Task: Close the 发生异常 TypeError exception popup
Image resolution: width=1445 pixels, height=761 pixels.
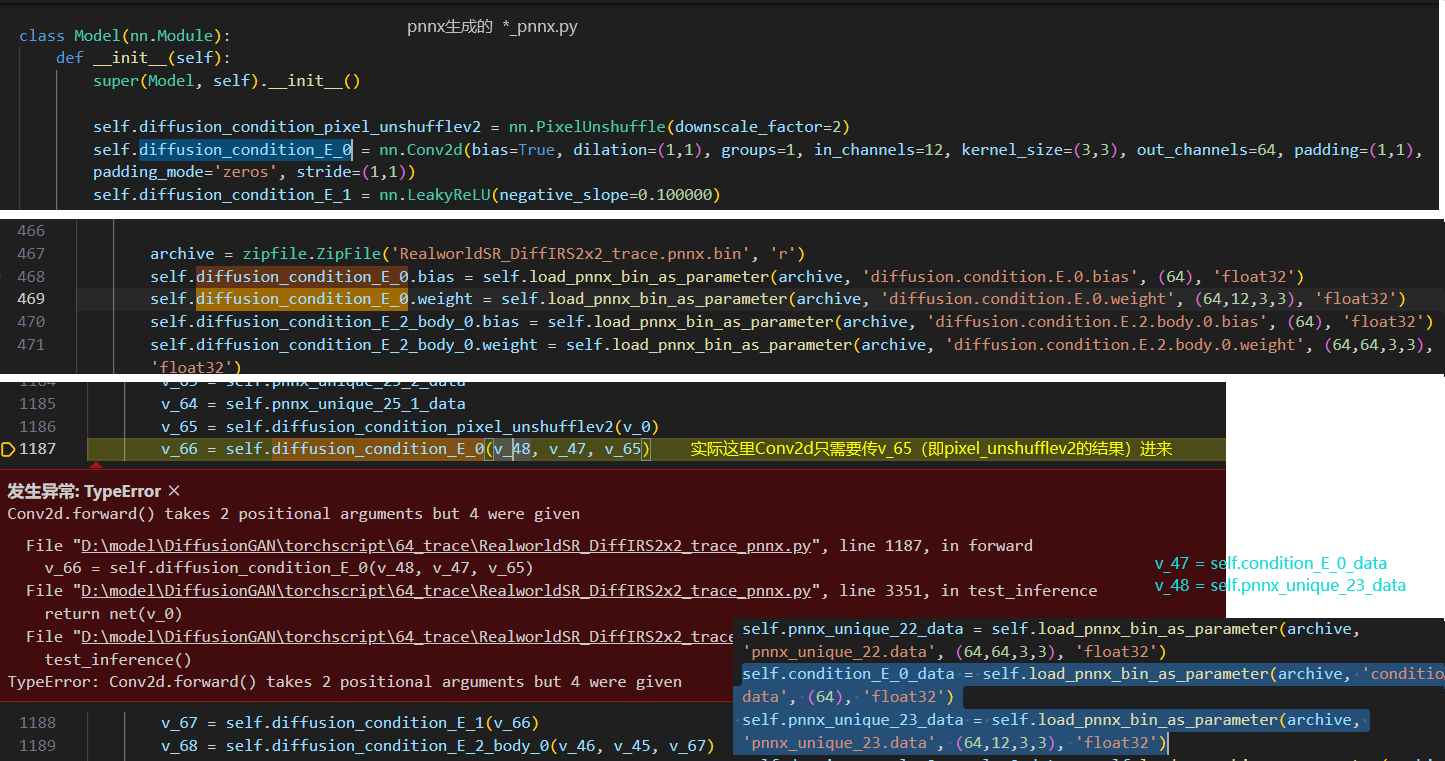Action: pyautogui.click(x=172, y=491)
